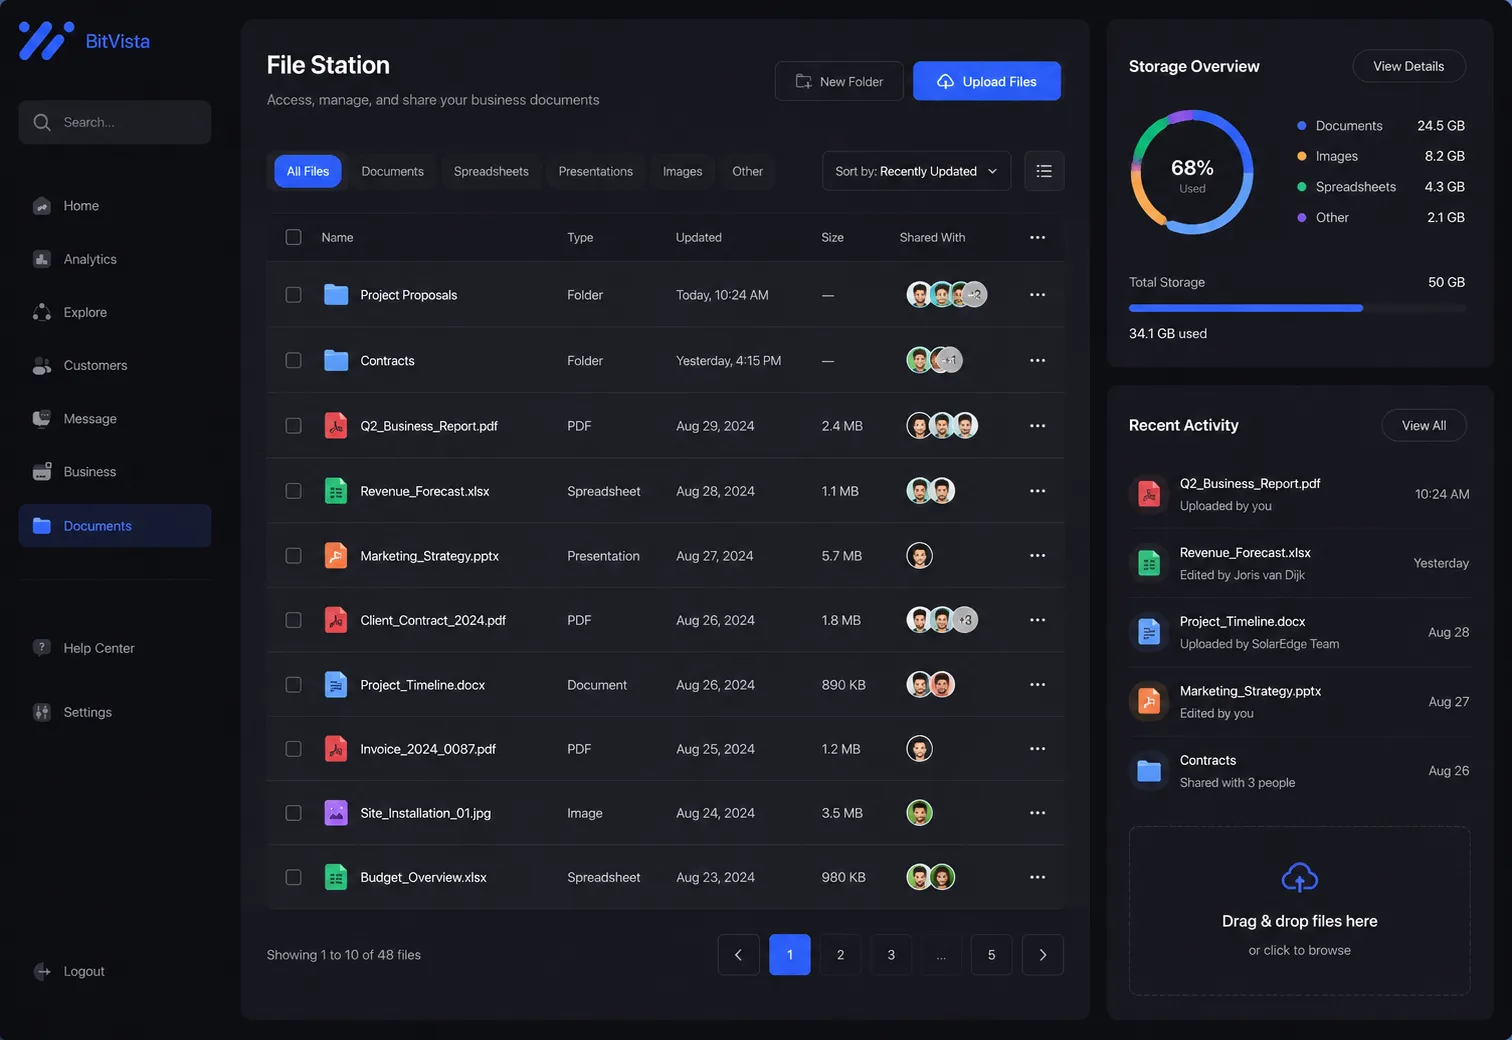
Task: Open the Message icon in sidebar
Action: pos(42,418)
